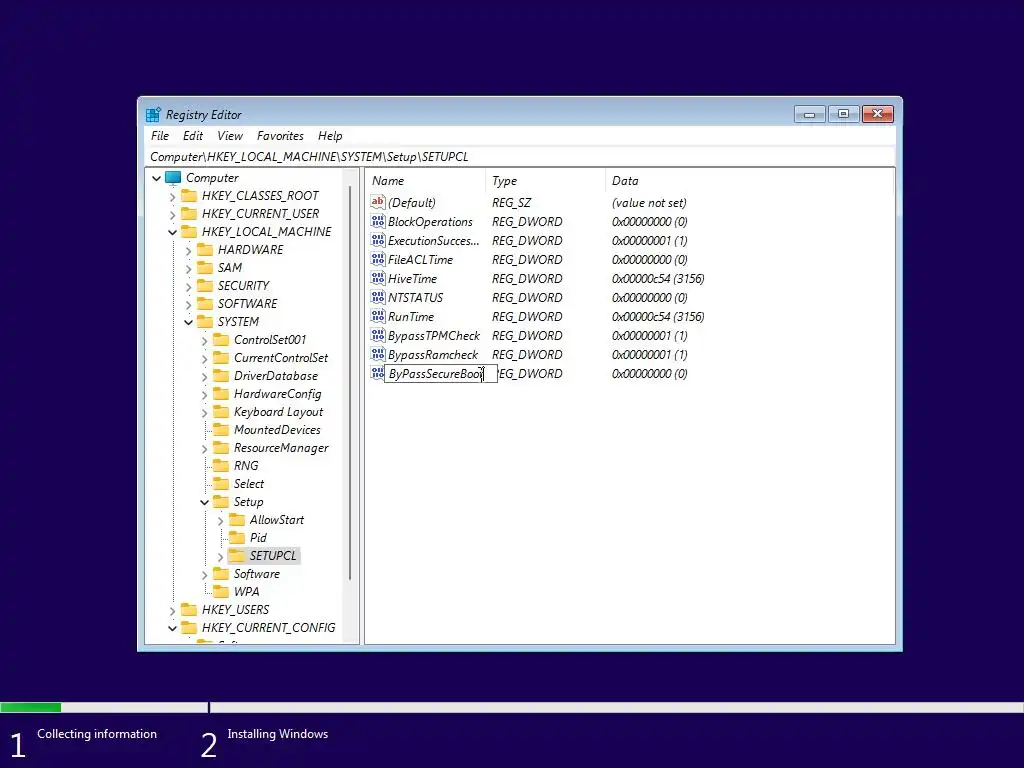Image resolution: width=1024 pixels, height=768 pixels.
Task: Click the REG_SZ type cell
Action: tap(512, 202)
